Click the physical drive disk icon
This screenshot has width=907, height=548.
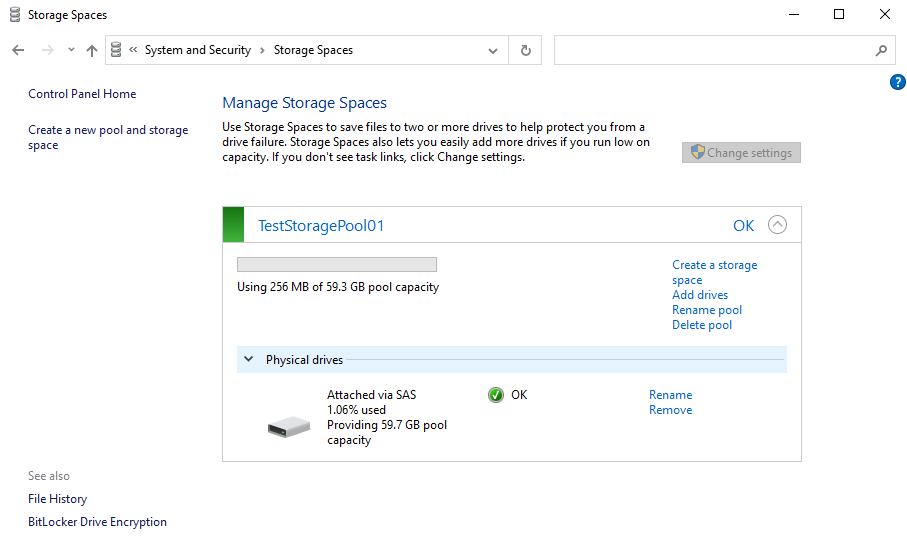289,427
